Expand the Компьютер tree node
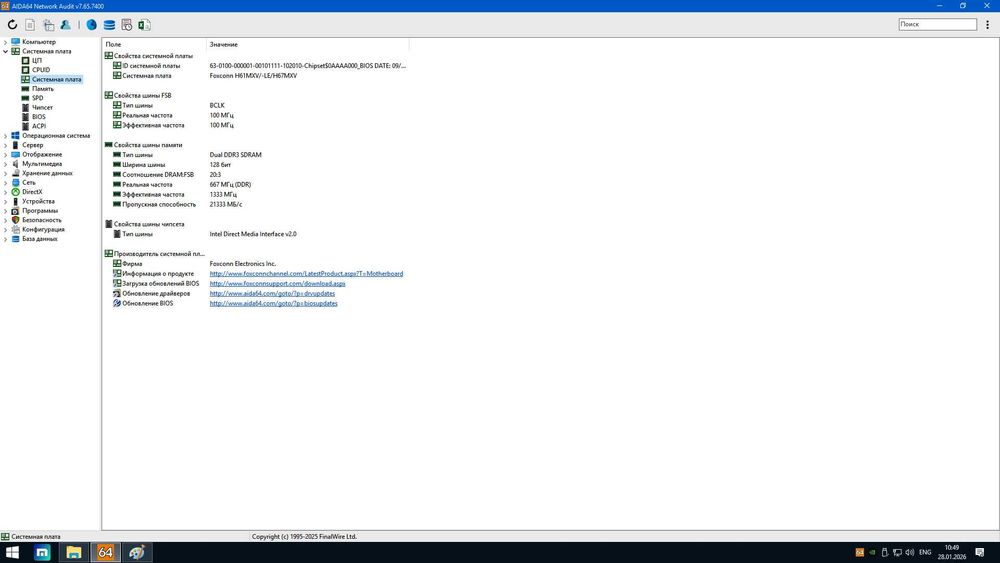The height and width of the screenshot is (563, 1000). (6, 42)
